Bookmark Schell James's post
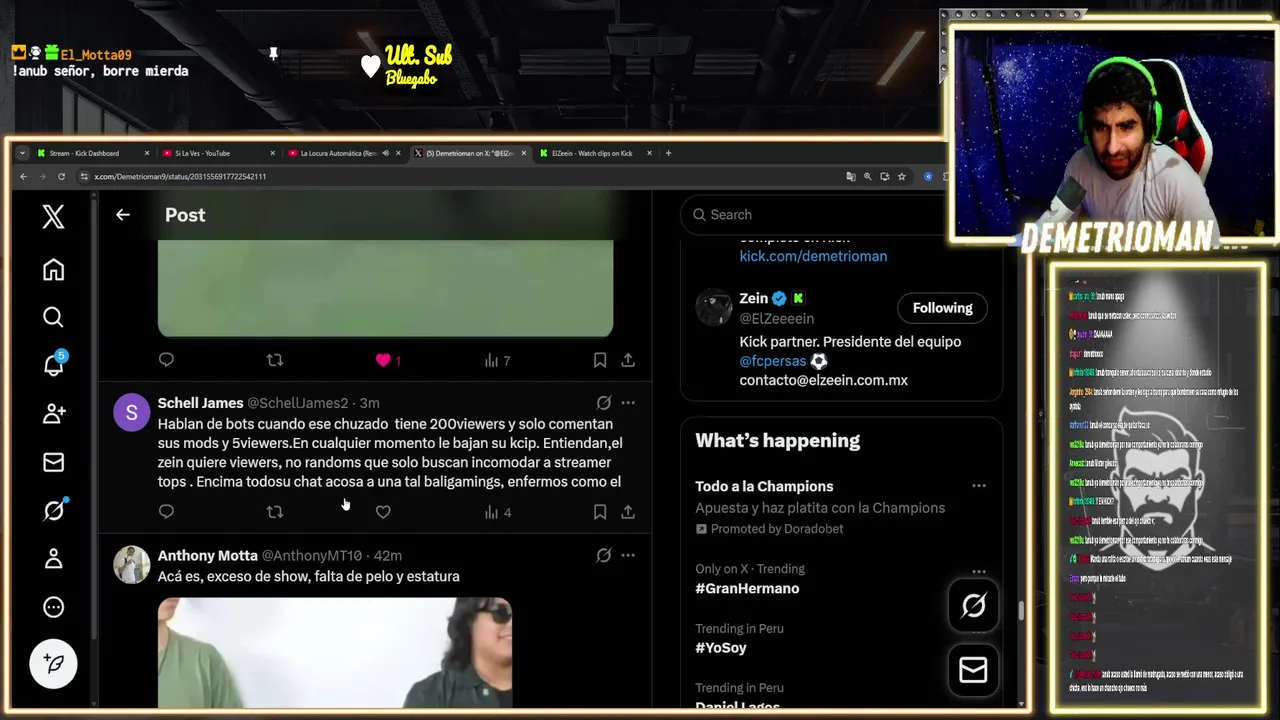The height and width of the screenshot is (720, 1280). coord(600,512)
